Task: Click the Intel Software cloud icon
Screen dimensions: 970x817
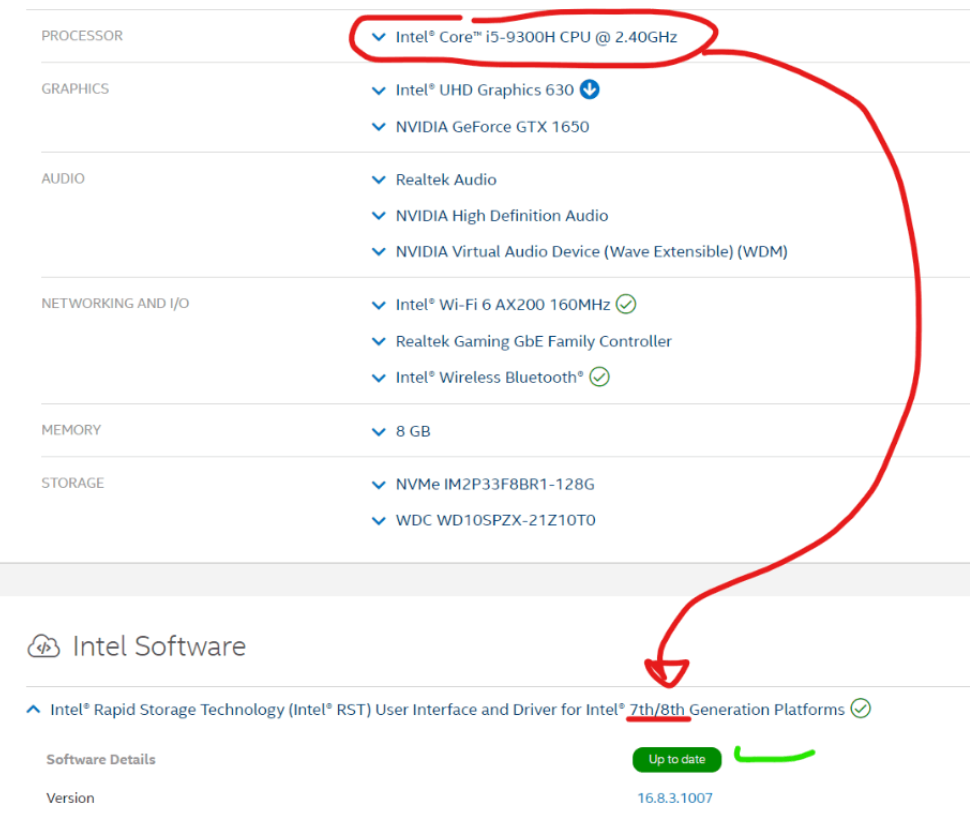Action: coord(44,646)
